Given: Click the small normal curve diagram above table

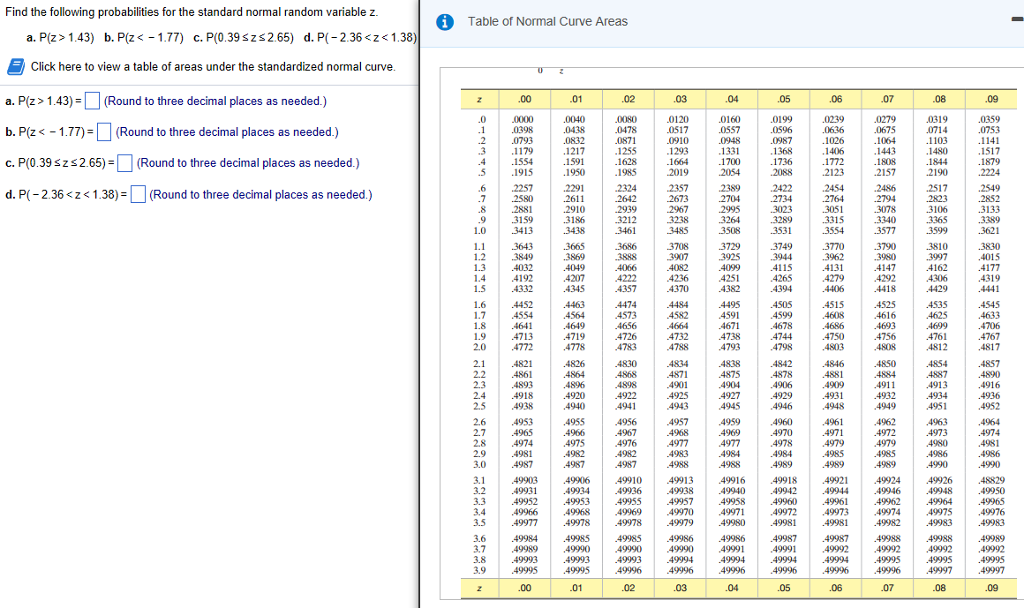Looking at the screenshot, I should [x=548, y=72].
